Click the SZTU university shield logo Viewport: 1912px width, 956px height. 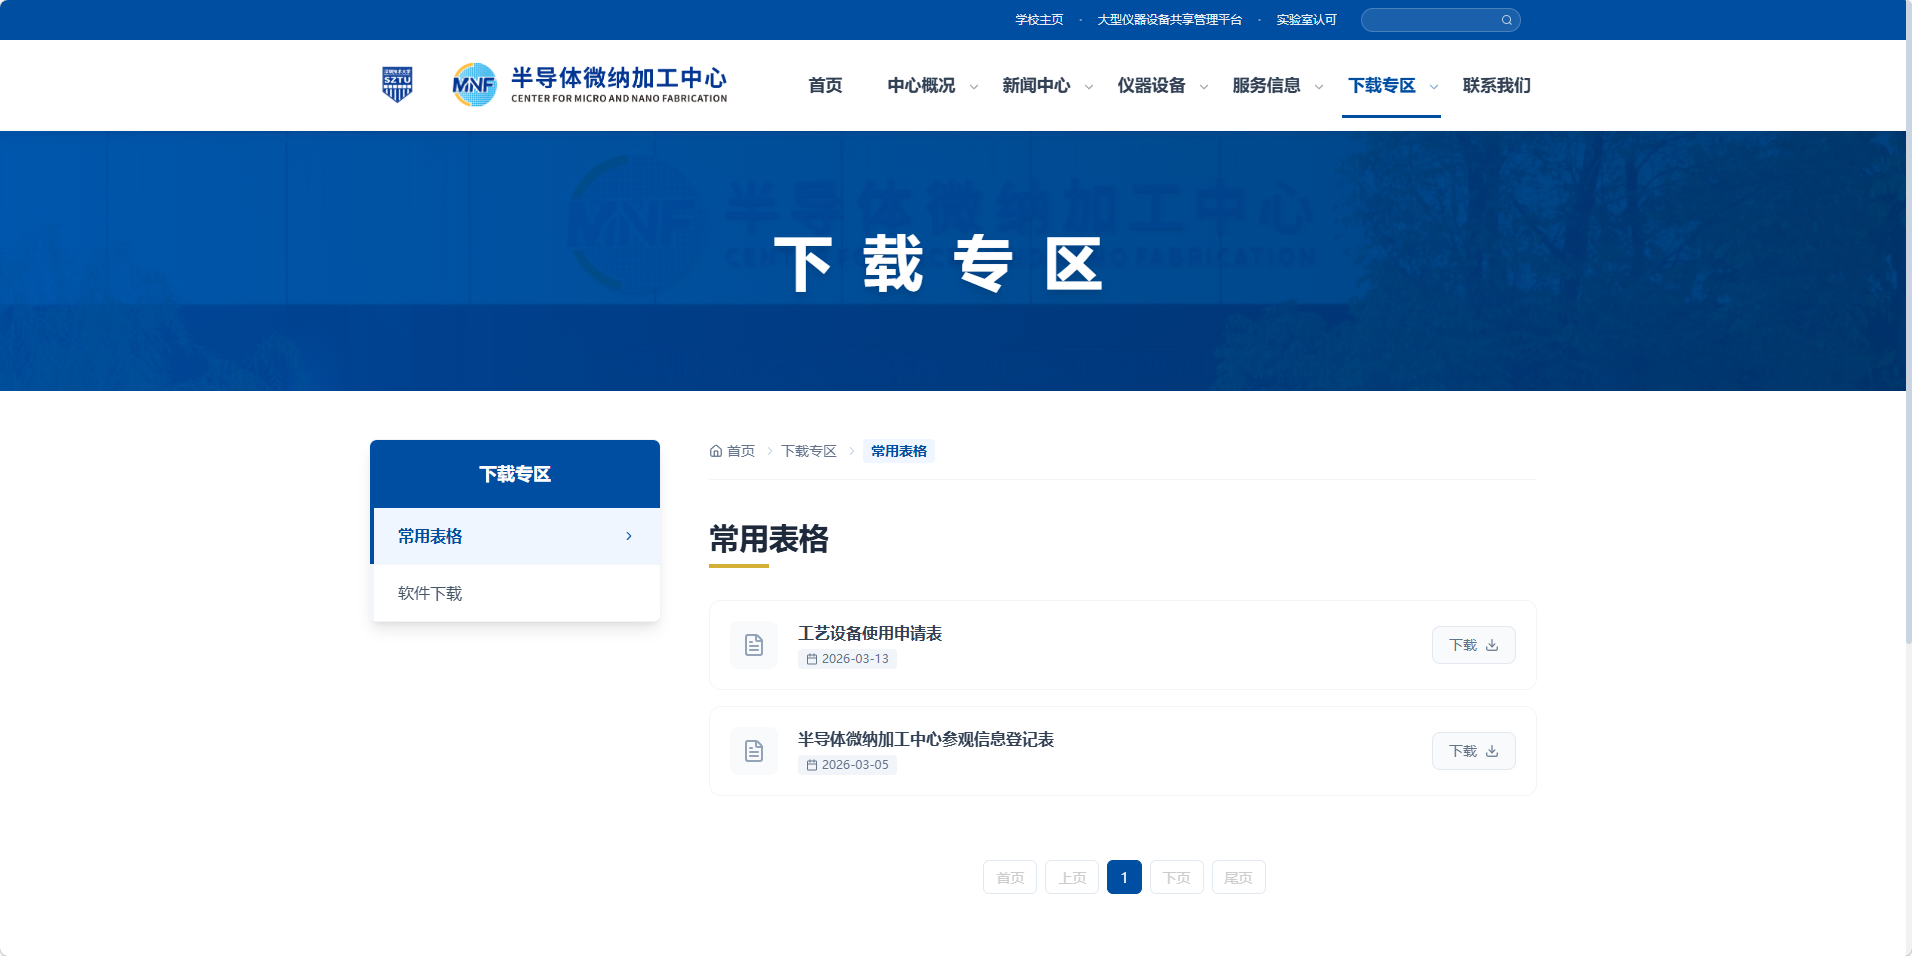(x=397, y=85)
